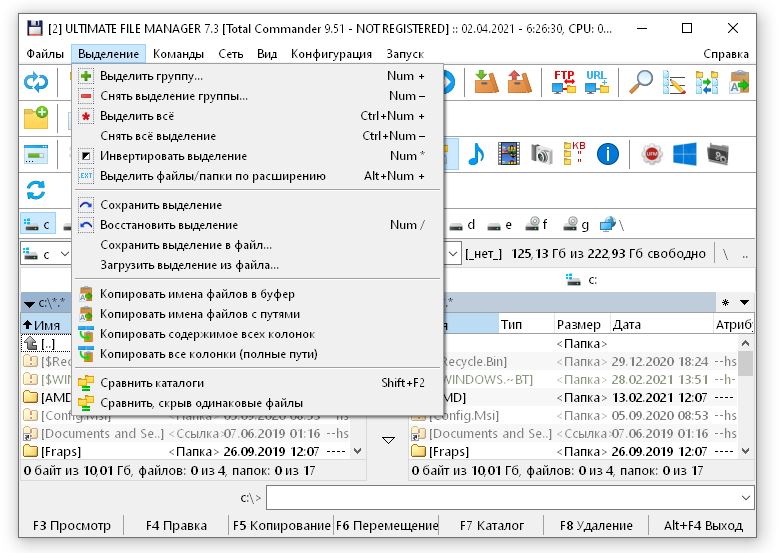Click F6 Перемещение button
Viewport: 783px width, 553px height.
pos(387,526)
